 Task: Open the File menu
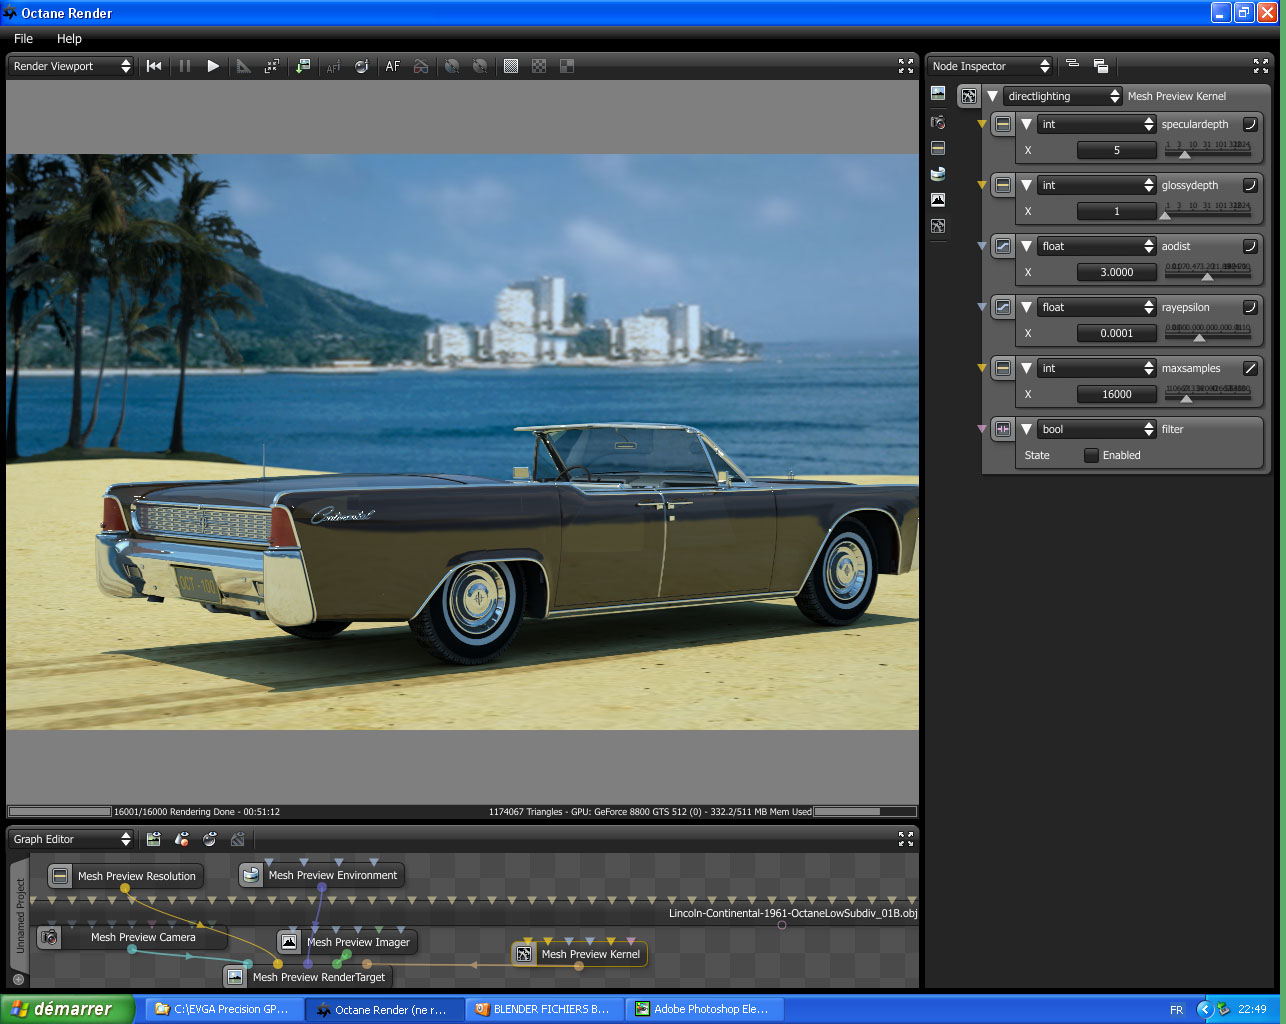(x=24, y=38)
